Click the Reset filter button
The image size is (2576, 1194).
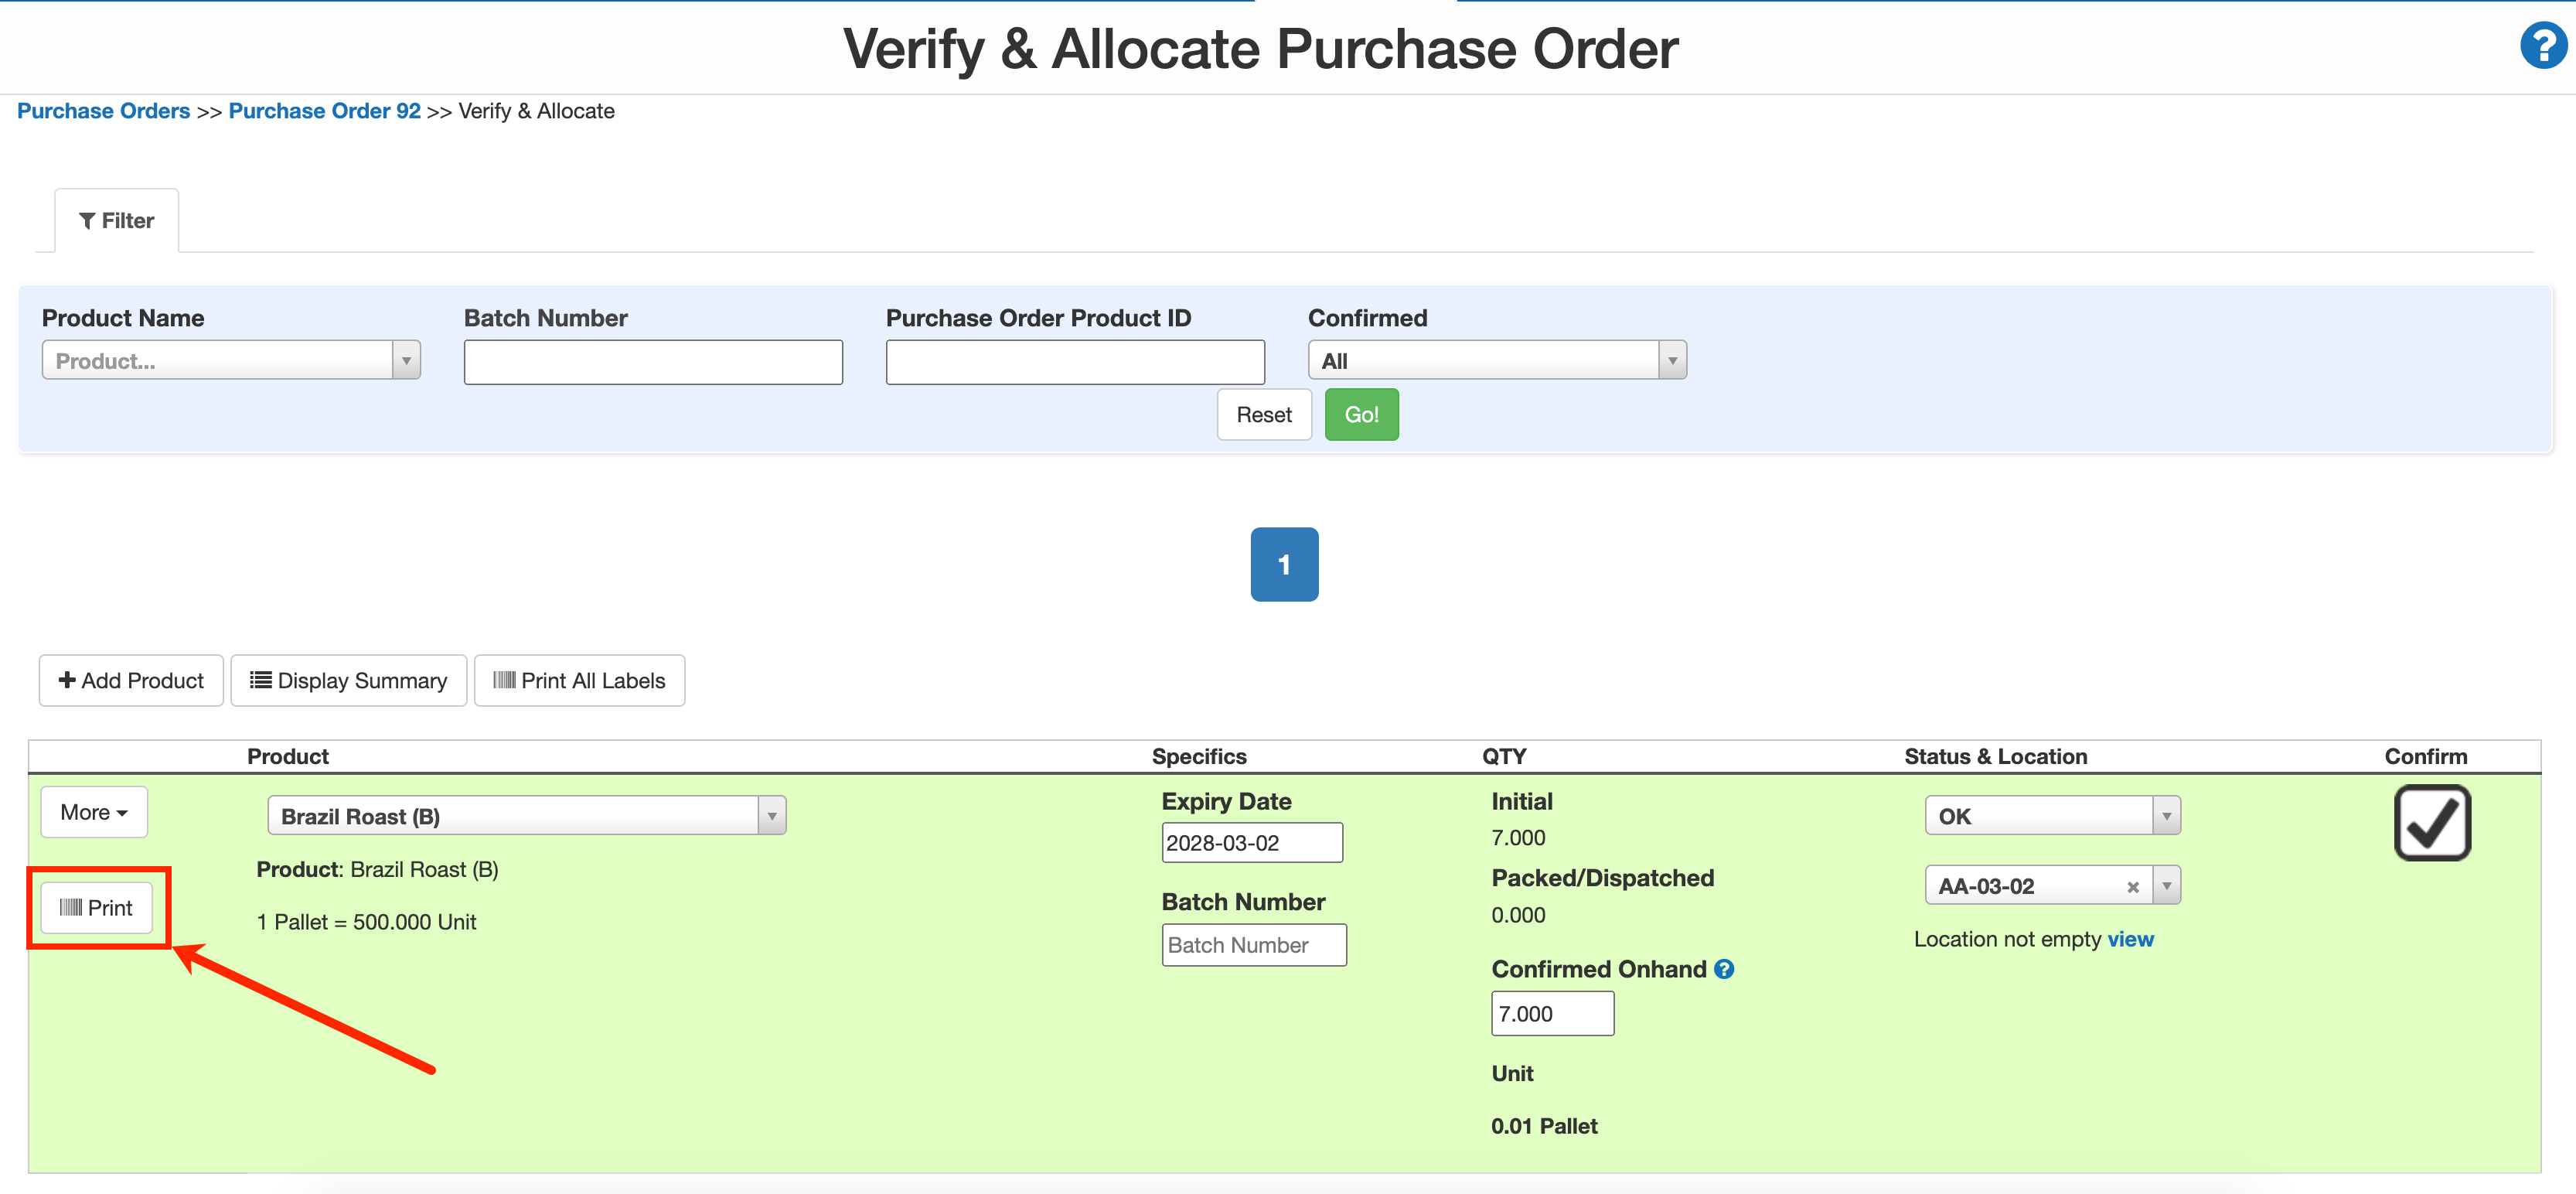(x=1263, y=415)
